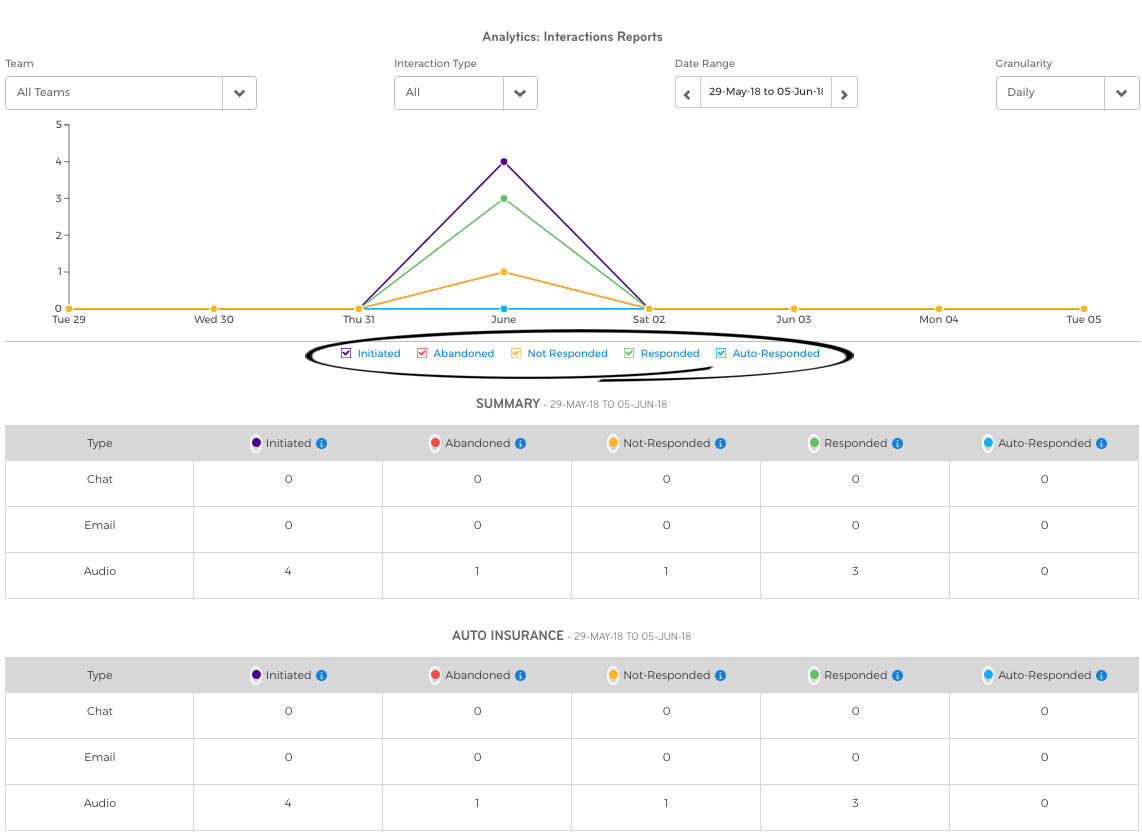Disable the Auto-Responded chart checkbox

coord(721,353)
